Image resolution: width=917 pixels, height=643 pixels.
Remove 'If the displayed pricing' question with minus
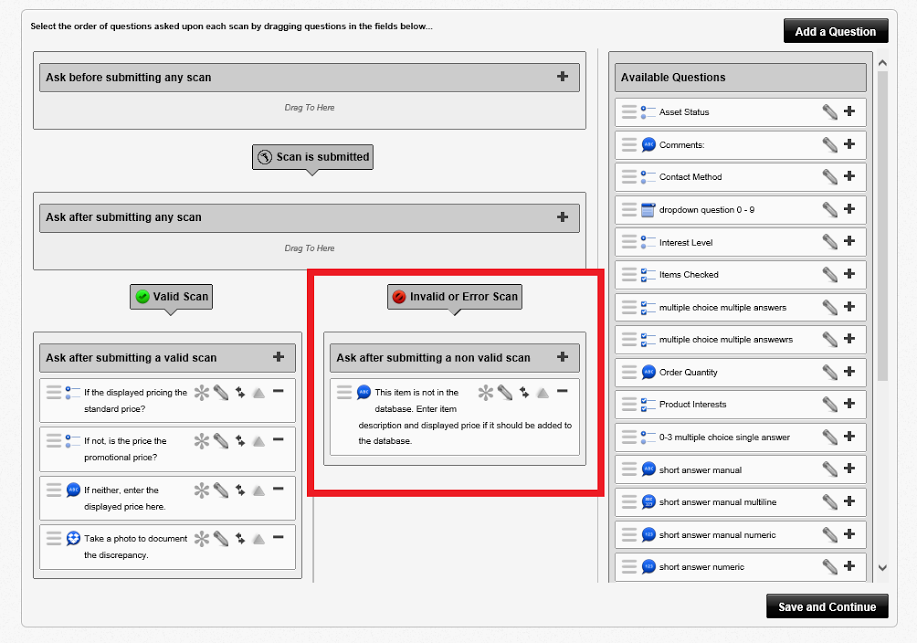tap(278, 391)
